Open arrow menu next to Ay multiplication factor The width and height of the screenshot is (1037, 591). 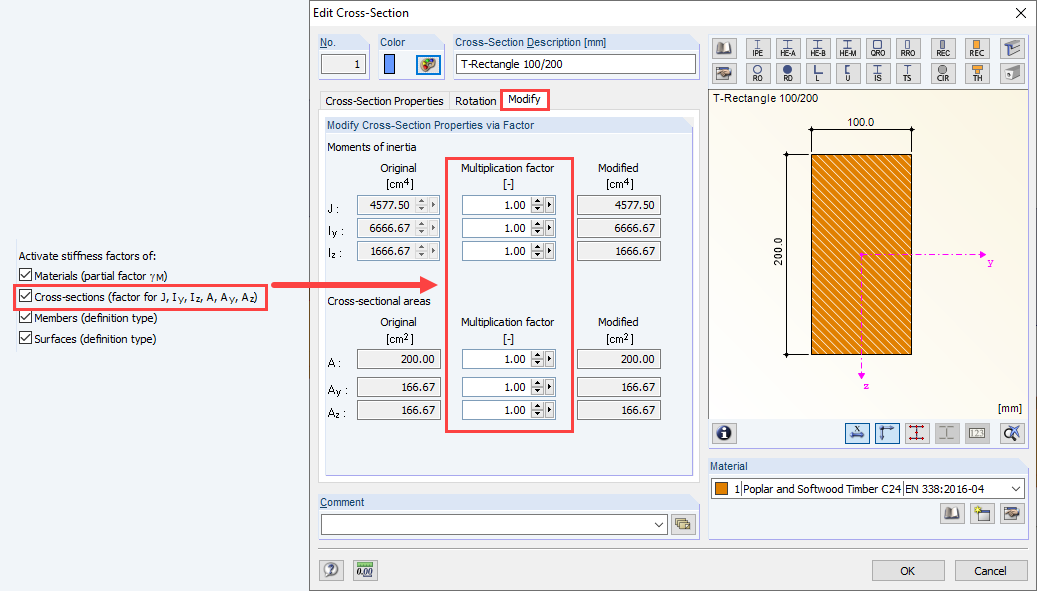(550, 387)
